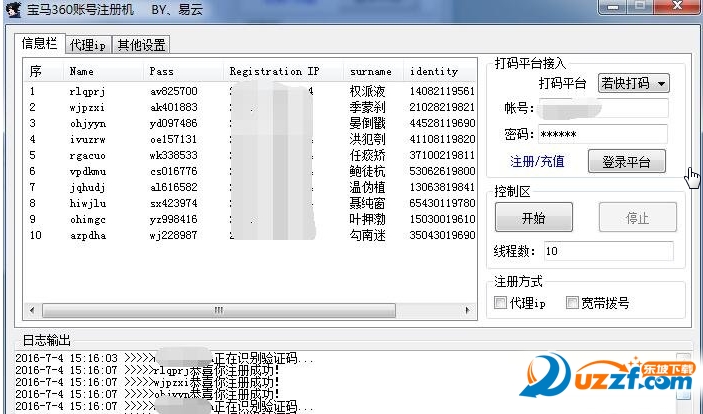Click horizontal scrollbar left arrow
The height and width of the screenshot is (414, 703).
(32, 310)
